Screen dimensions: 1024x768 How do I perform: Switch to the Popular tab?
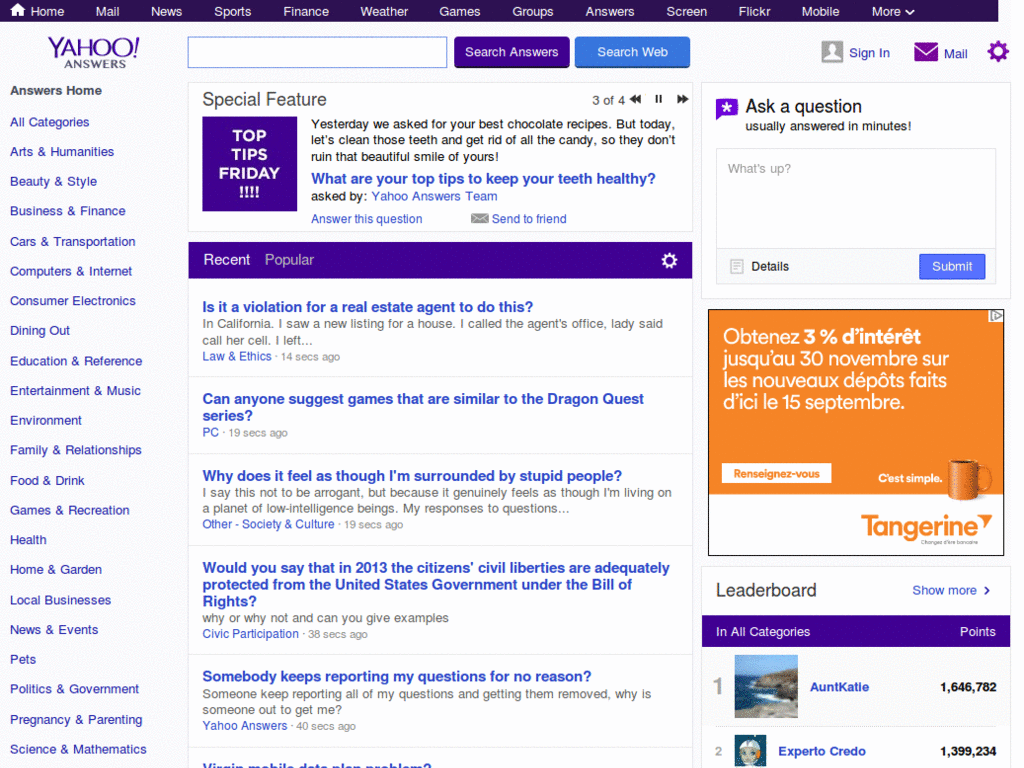289,260
